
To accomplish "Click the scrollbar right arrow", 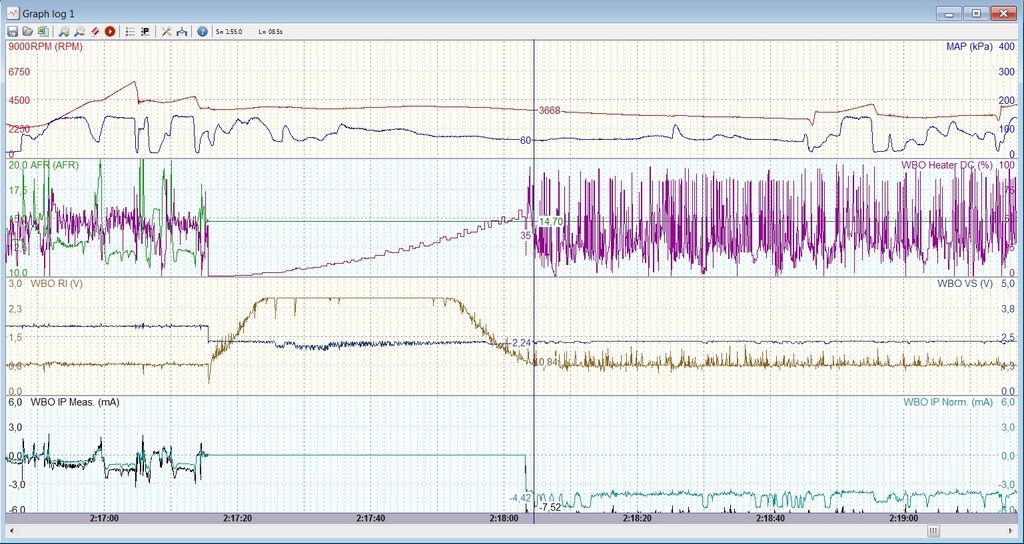I will (x=1009, y=531).
